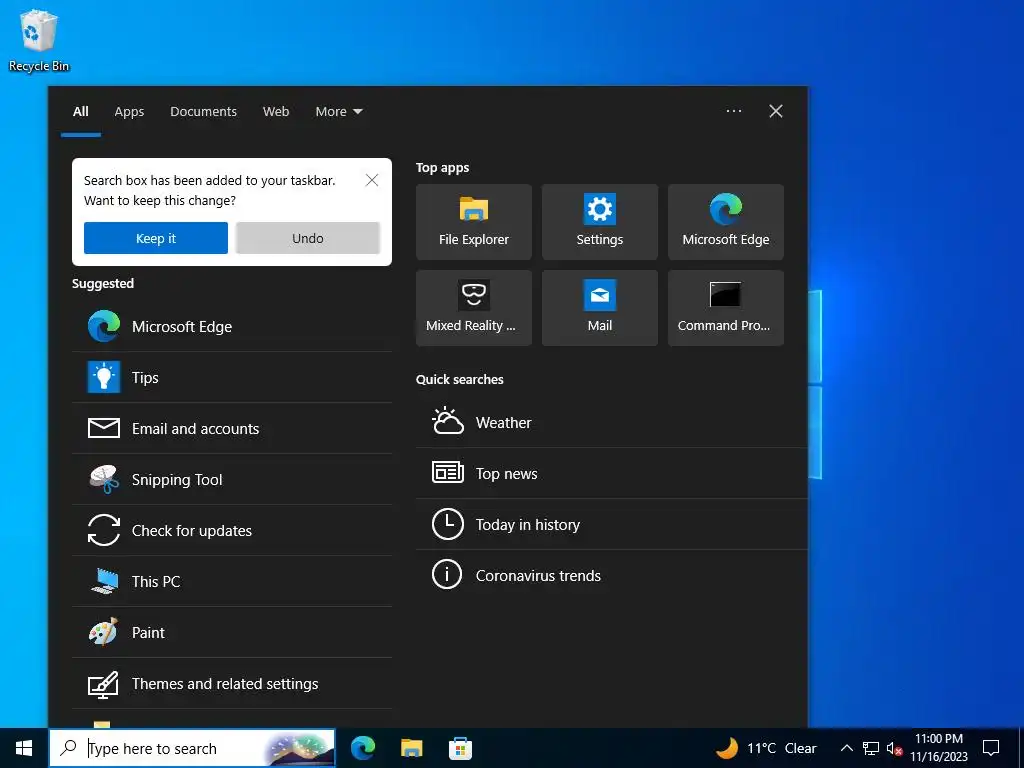Click the Type here to search box

pos(192,748)
